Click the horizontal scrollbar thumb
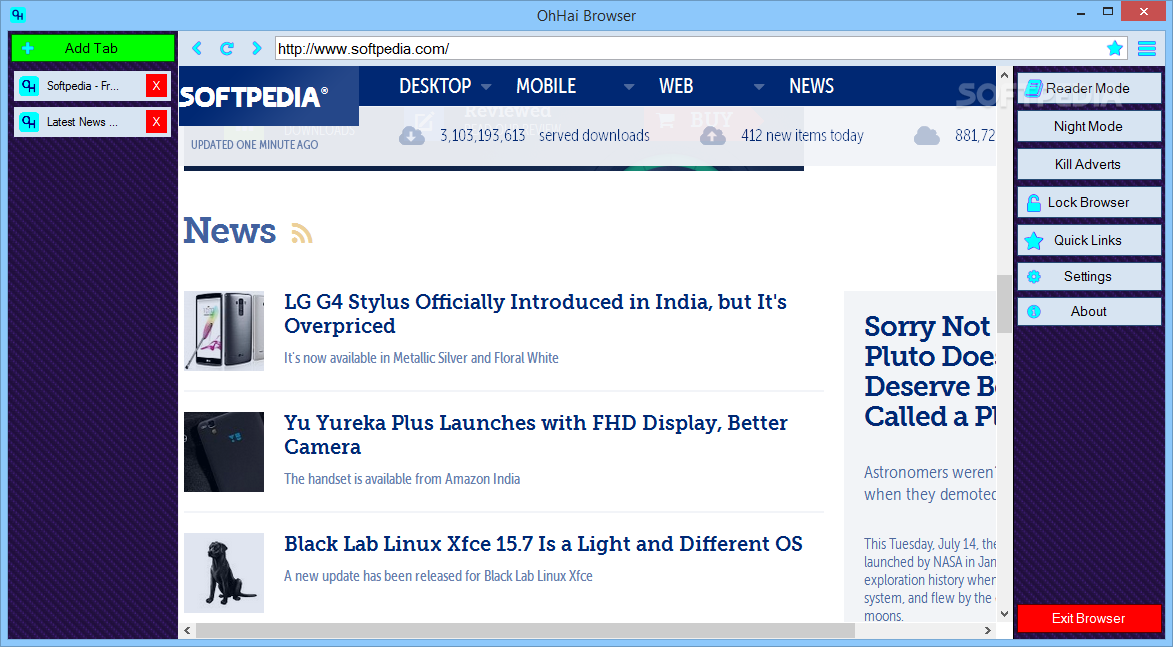The height and width of the screenshot is (647, 1173). pyautogui.click(x=525, y=631)
